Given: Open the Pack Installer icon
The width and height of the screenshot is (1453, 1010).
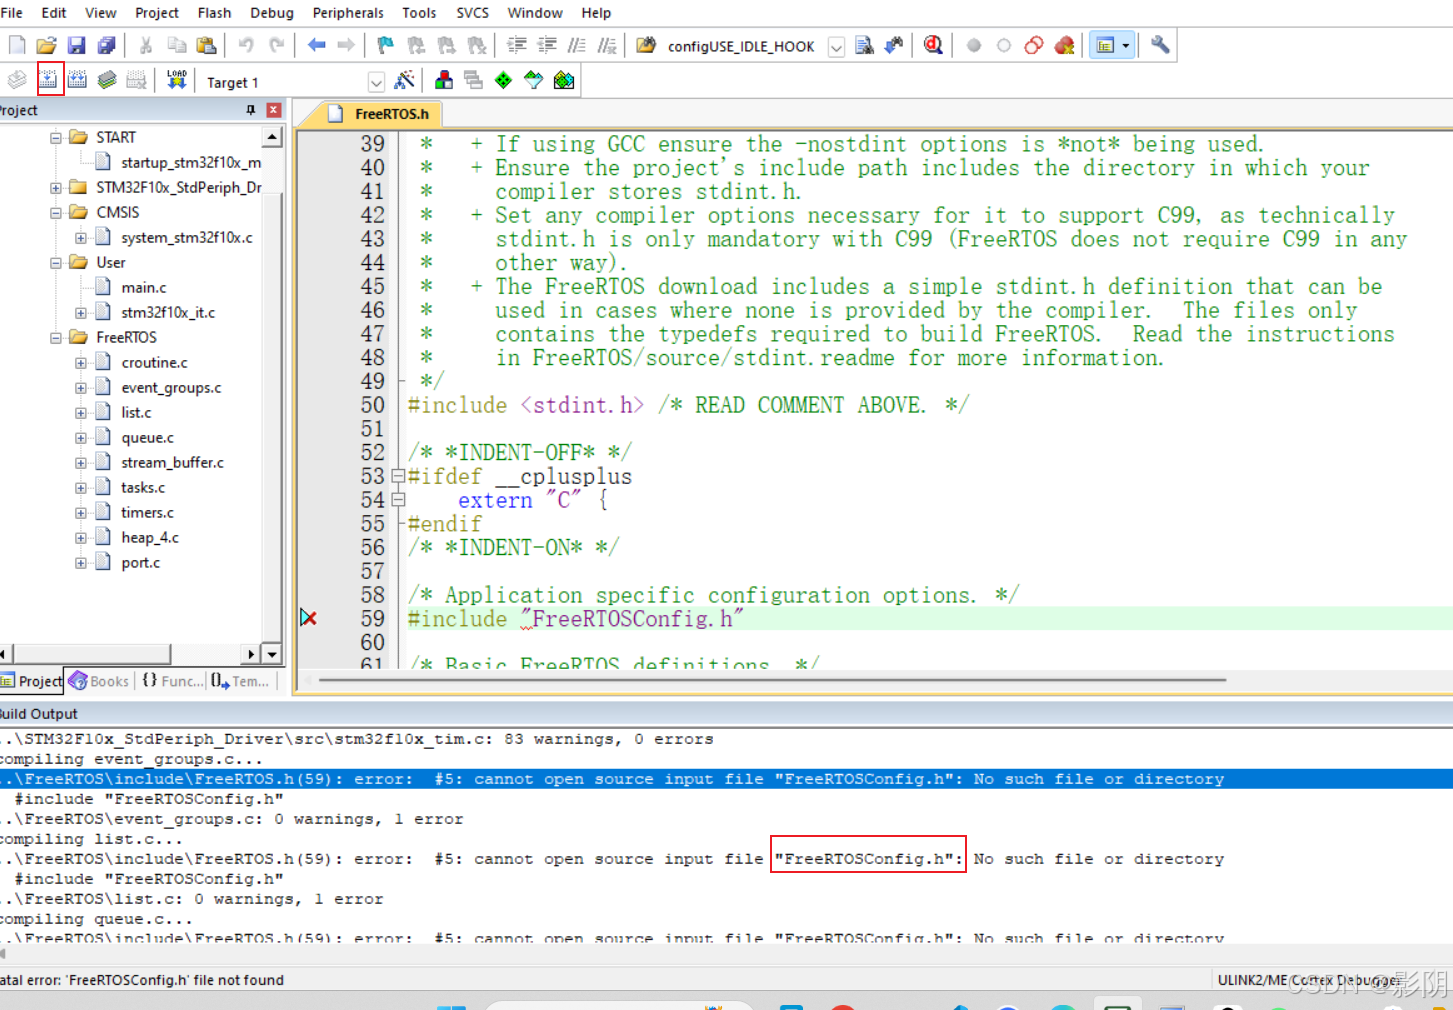Looking at the screenshot, I should 564,80.
